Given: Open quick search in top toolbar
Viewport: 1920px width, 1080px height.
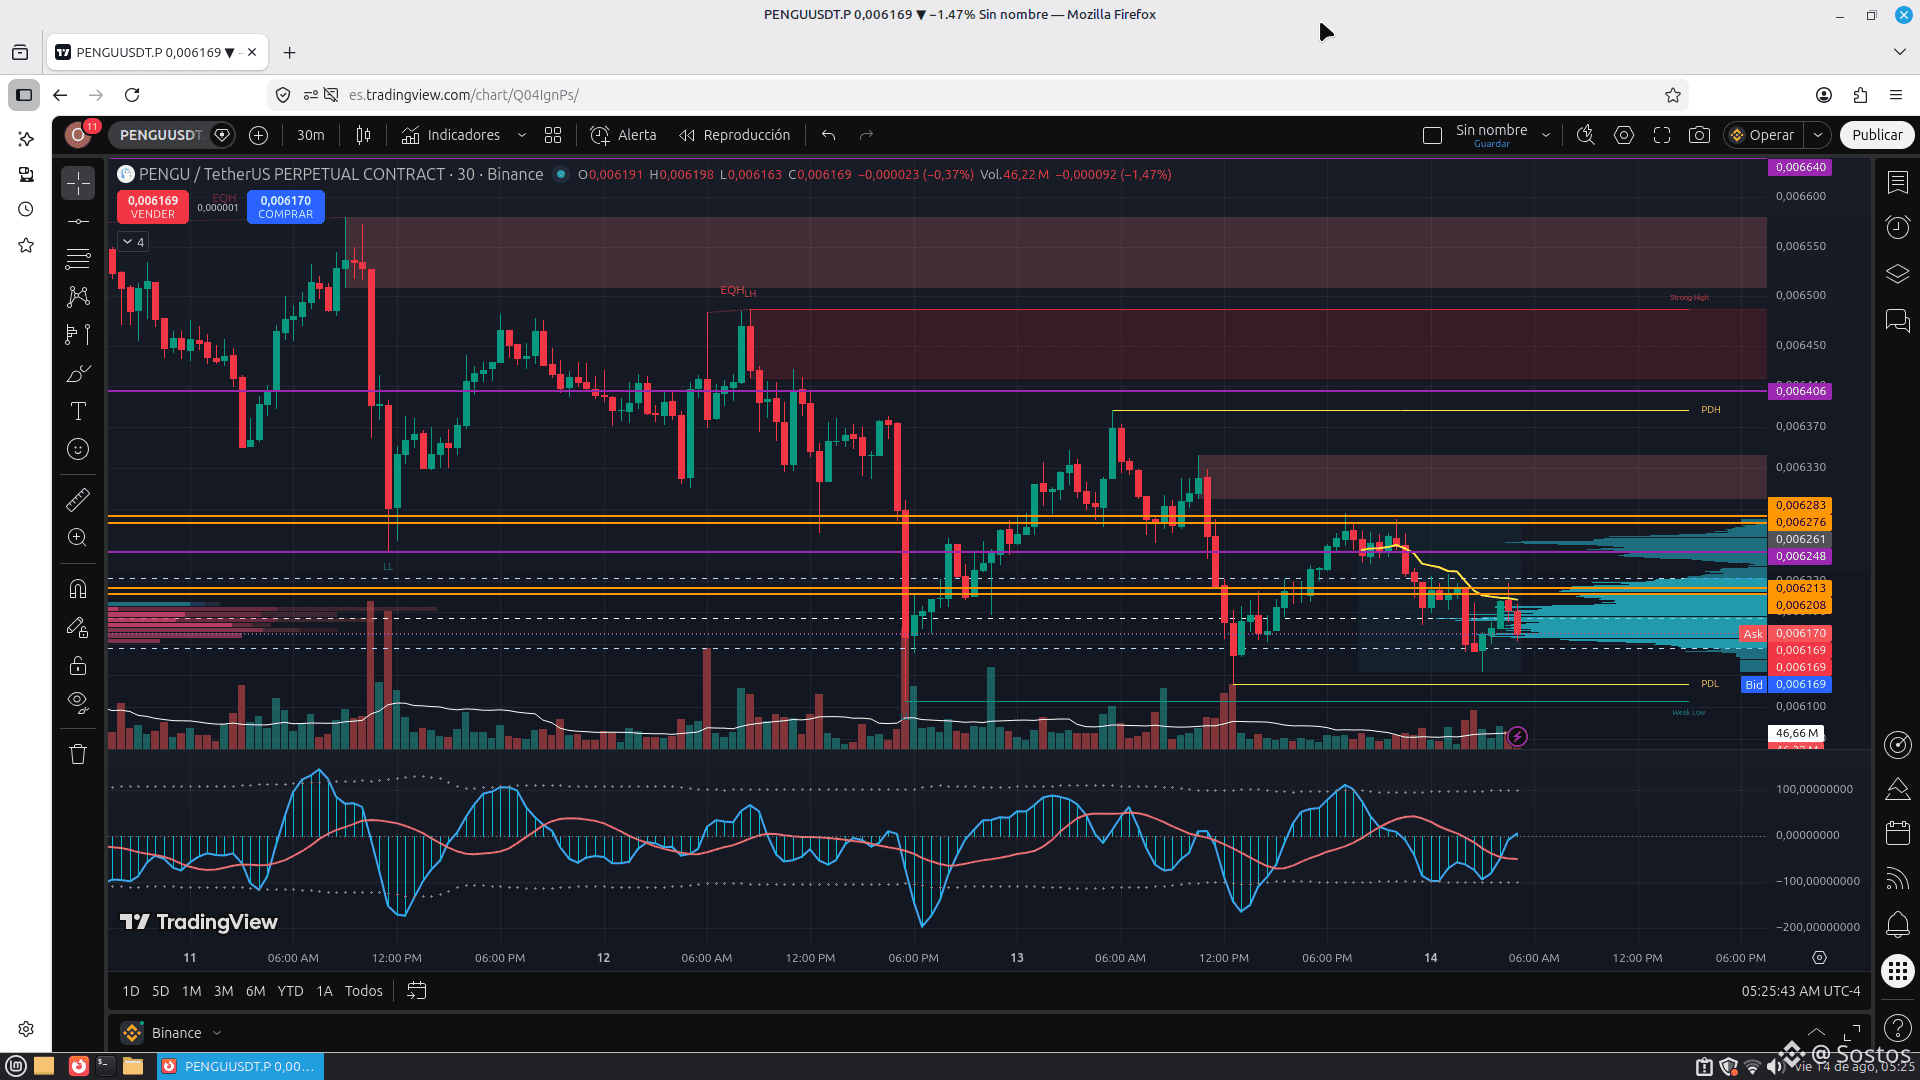Looking at the screenshot, I should pyautogui.click(x=1586, y=135).
